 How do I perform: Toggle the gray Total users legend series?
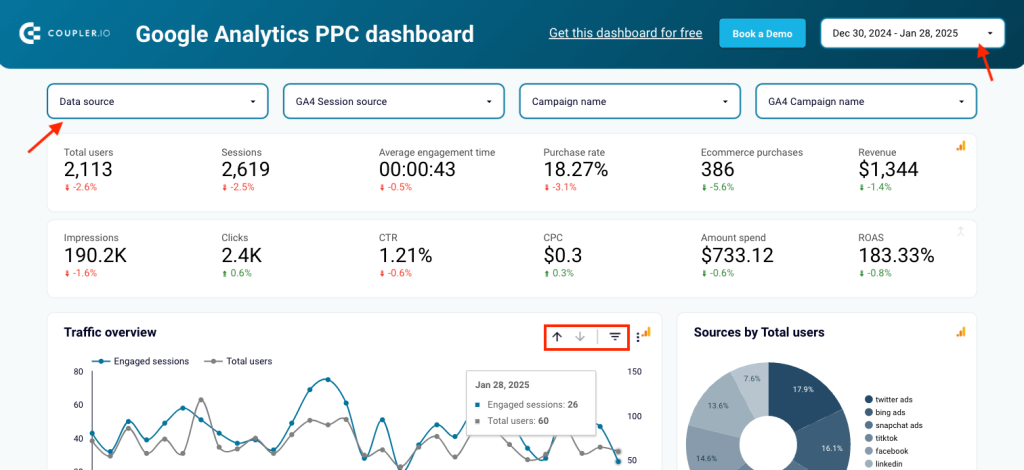(238, 361)
